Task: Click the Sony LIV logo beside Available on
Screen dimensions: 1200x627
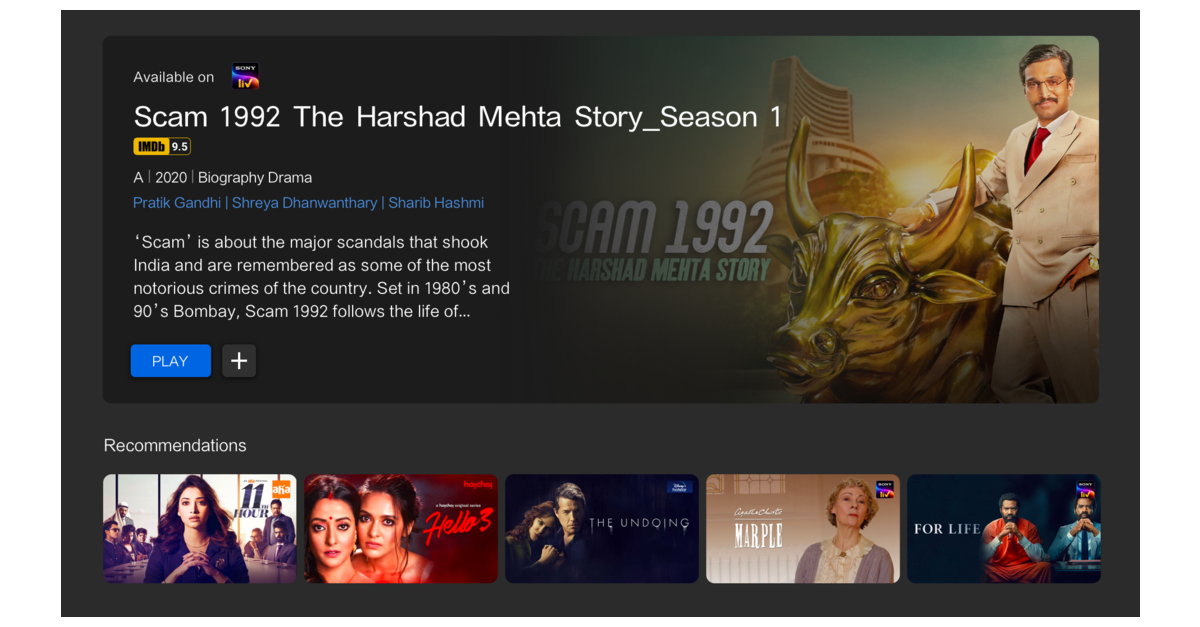Action: coord(245,76)
